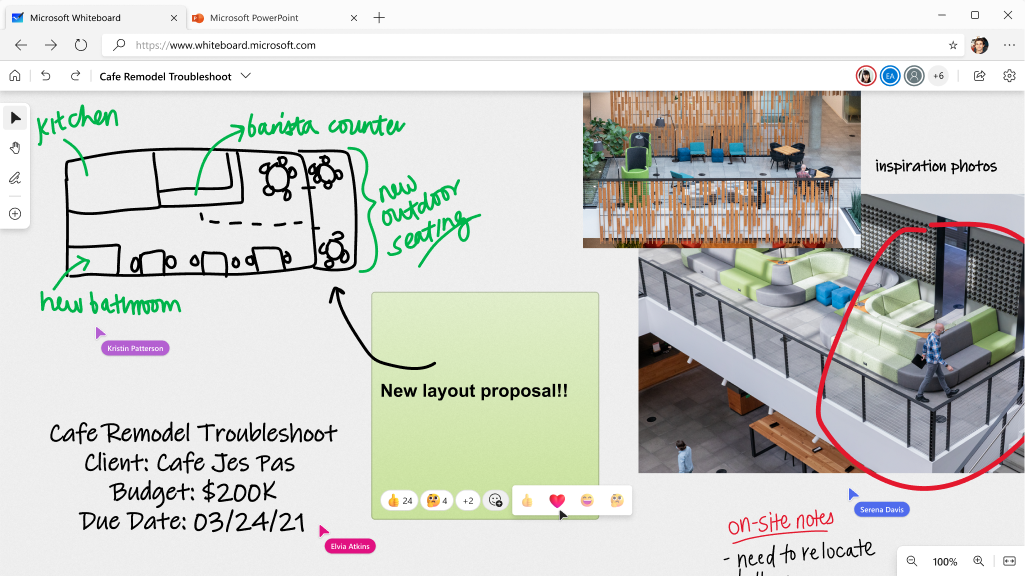Click the Kristin Patterson cursor label

(135, 348)
